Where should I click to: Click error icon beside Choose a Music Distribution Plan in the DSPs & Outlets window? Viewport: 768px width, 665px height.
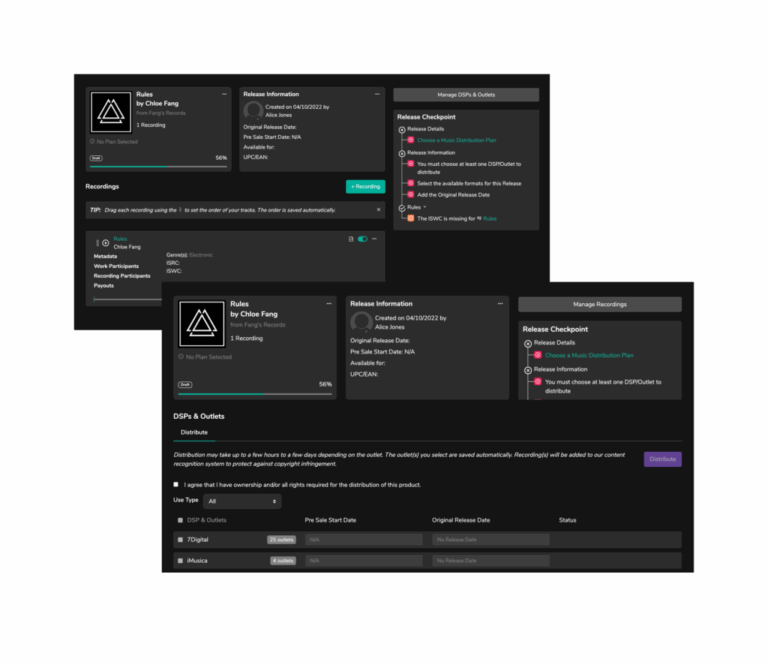(537, 355)
